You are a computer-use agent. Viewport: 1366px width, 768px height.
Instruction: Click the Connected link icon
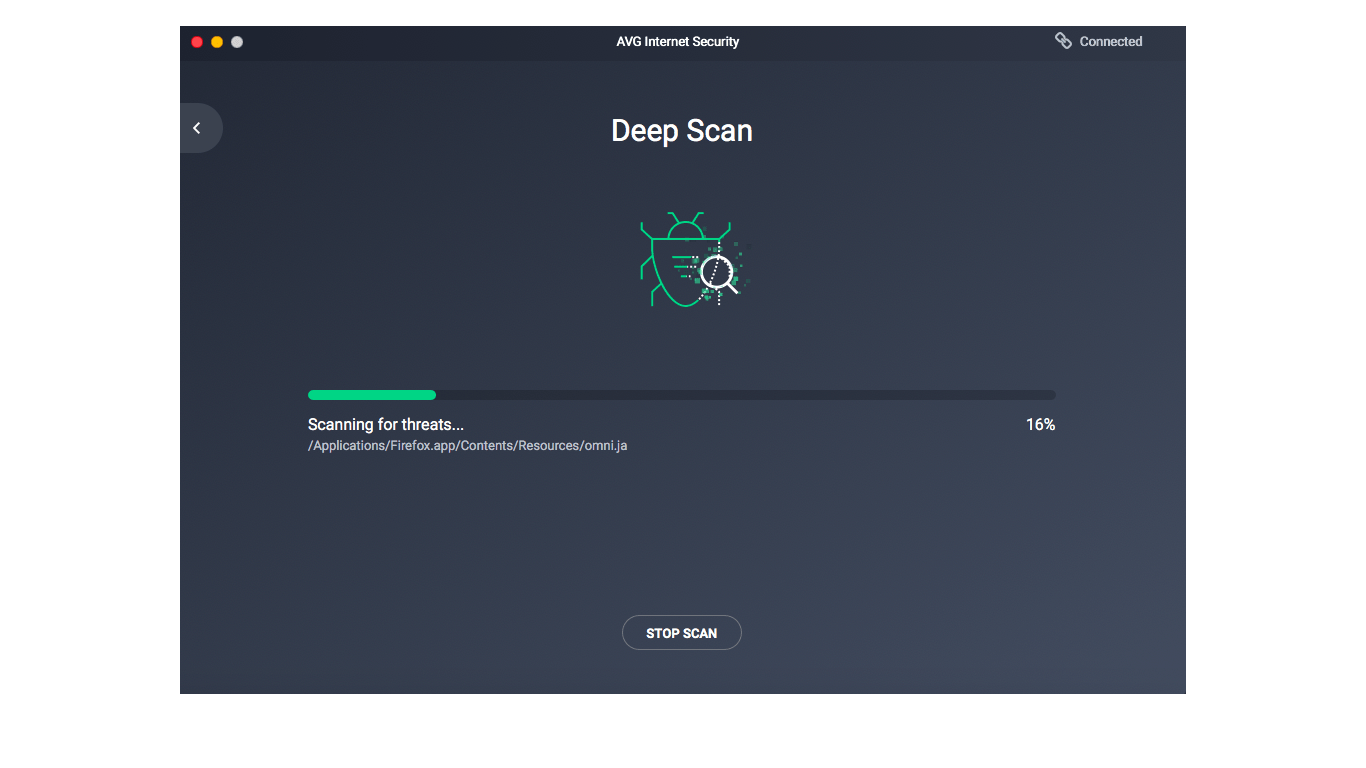(x=1063, y=41)
